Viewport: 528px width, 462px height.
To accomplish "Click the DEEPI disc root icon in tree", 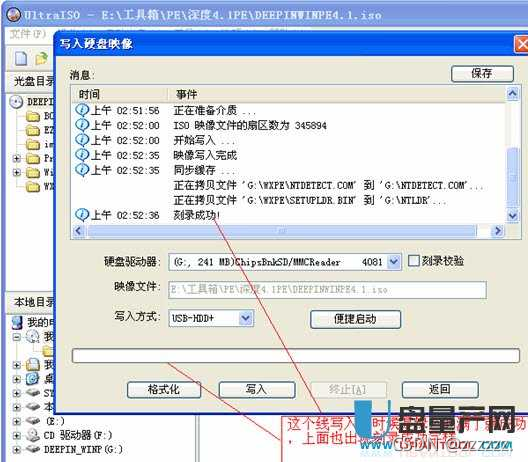I will [x=16, y=101].
